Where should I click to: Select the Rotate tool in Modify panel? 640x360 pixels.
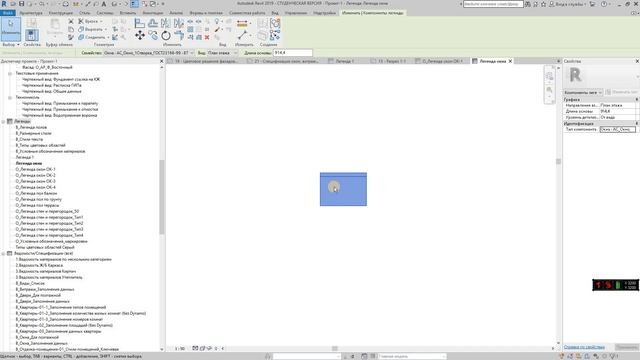(x=166, y=36)
